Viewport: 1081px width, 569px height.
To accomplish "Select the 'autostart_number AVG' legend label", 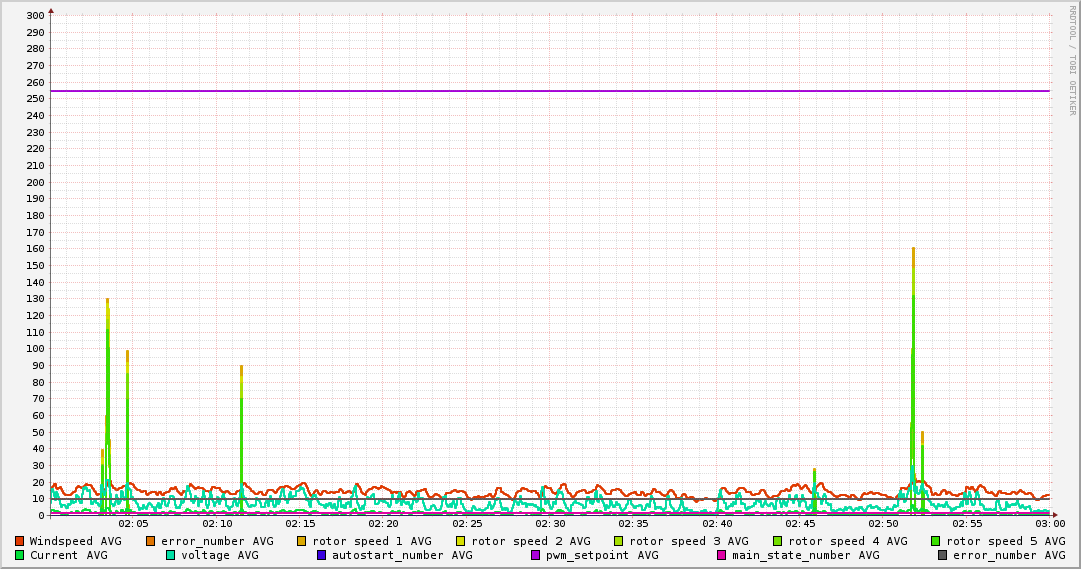I will point(403,555).
